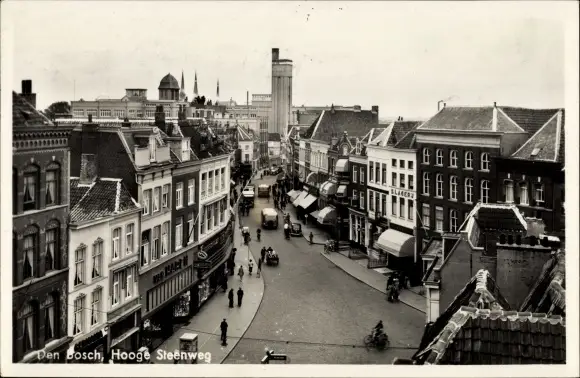Click the two pedestrians walking together on left sidewalk
This screenshot has width=580, height=378.
coord(236,297)
